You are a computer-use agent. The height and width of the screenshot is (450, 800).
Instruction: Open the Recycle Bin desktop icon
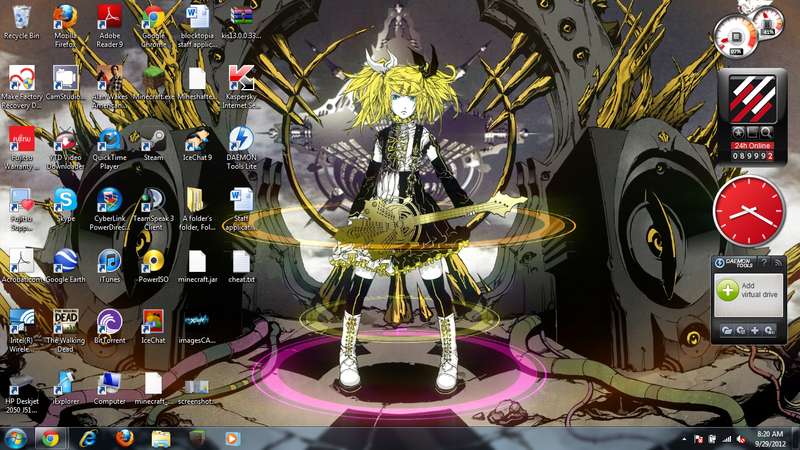click(21, 22)
